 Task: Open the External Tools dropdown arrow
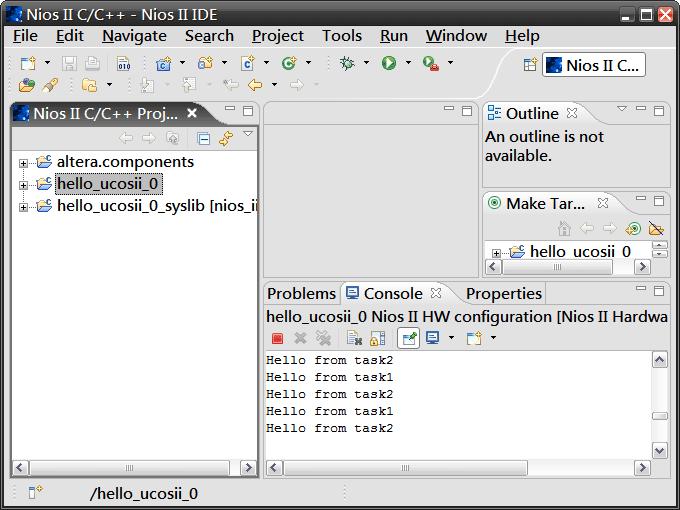pyautogui.click(x=450, y=63)
